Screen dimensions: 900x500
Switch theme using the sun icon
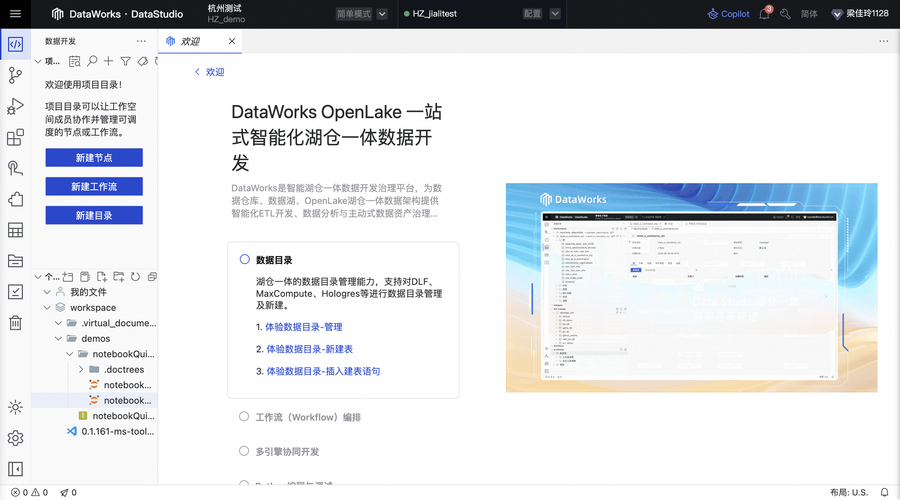click(x=15, y=407)
